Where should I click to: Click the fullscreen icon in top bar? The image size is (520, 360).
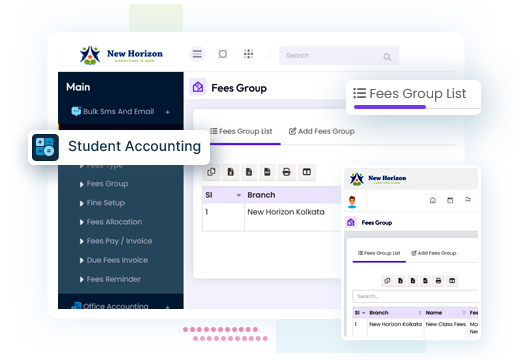click(x=223, y=54)
